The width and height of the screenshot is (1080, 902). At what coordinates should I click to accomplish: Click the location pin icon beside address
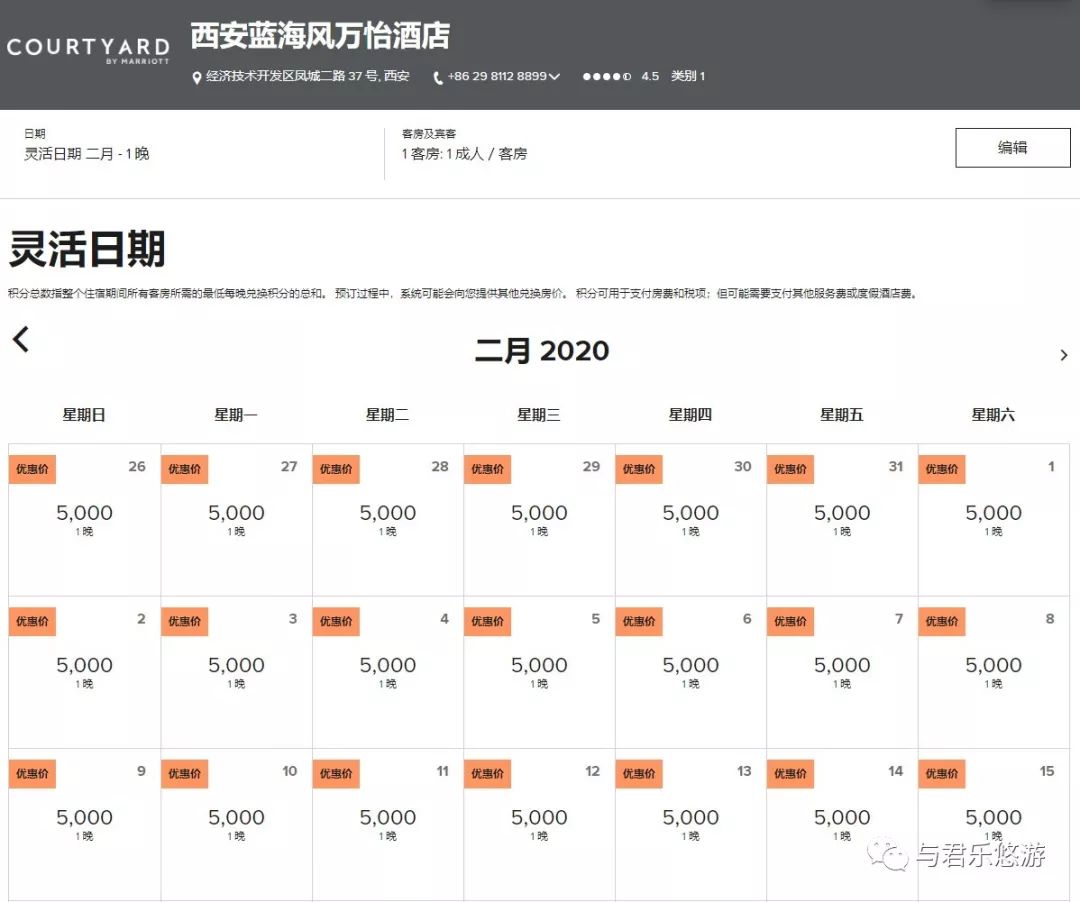click(x=196, y=78)
